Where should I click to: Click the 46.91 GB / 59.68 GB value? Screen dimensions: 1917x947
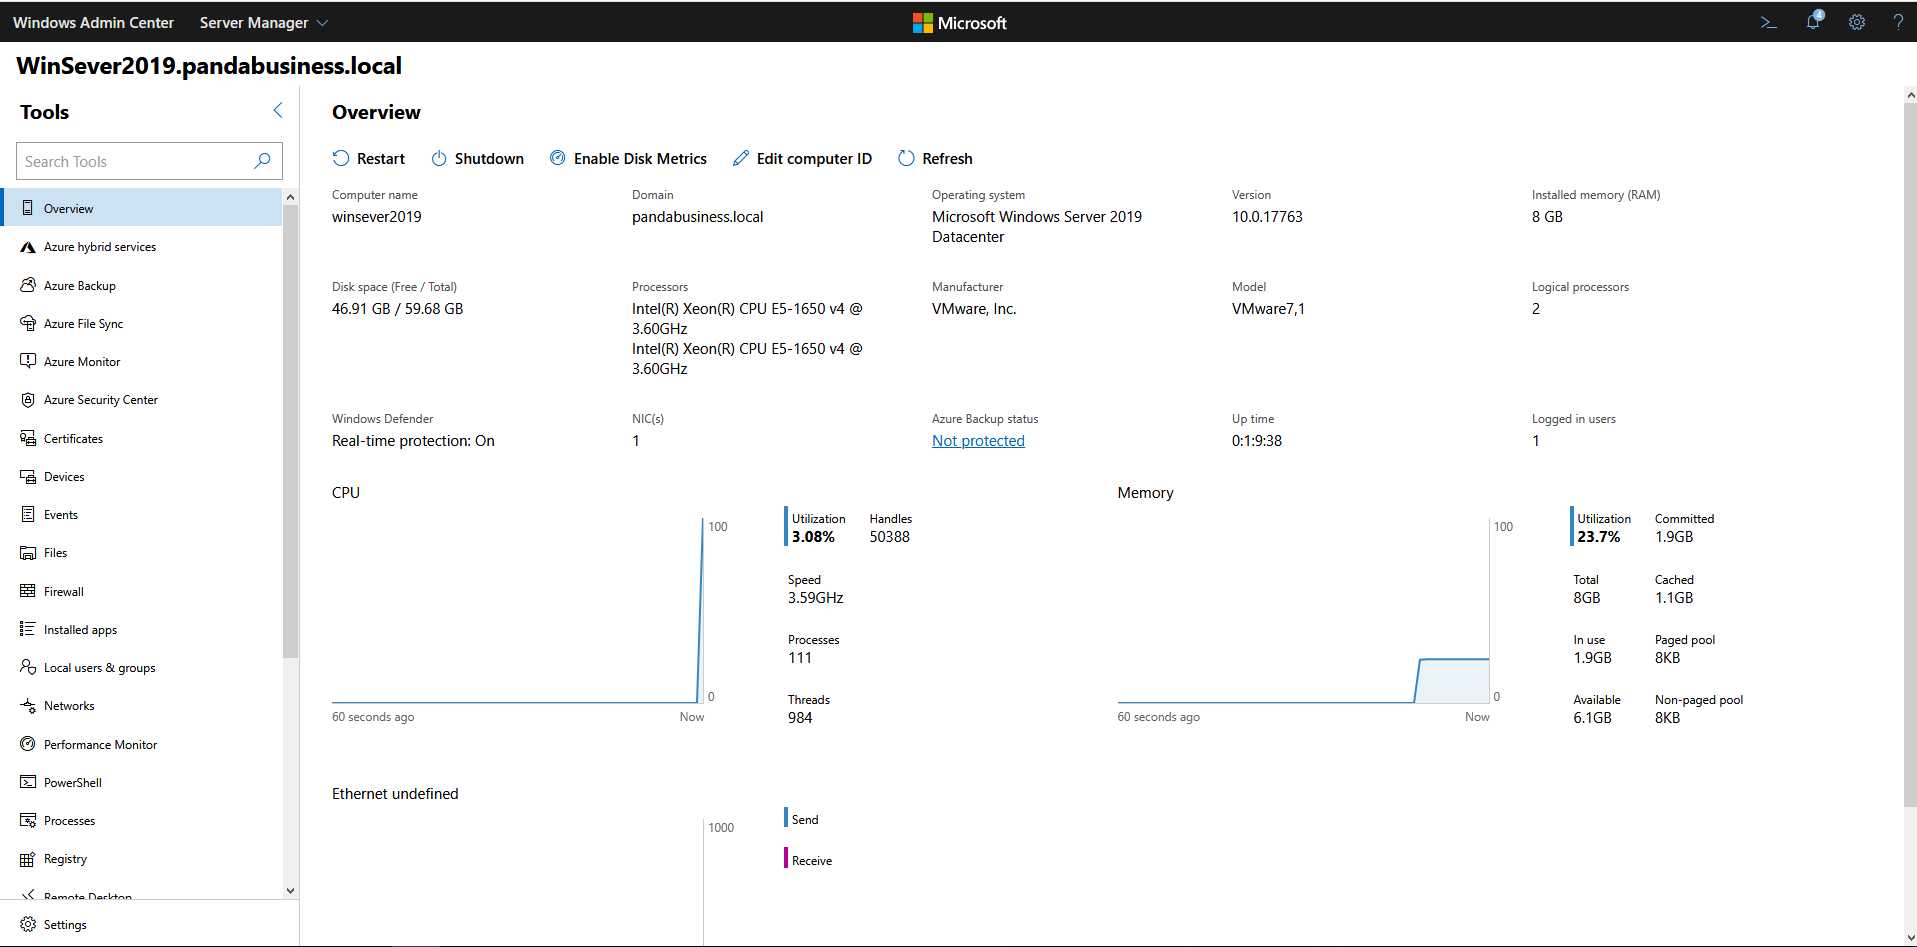coord(398,308)
